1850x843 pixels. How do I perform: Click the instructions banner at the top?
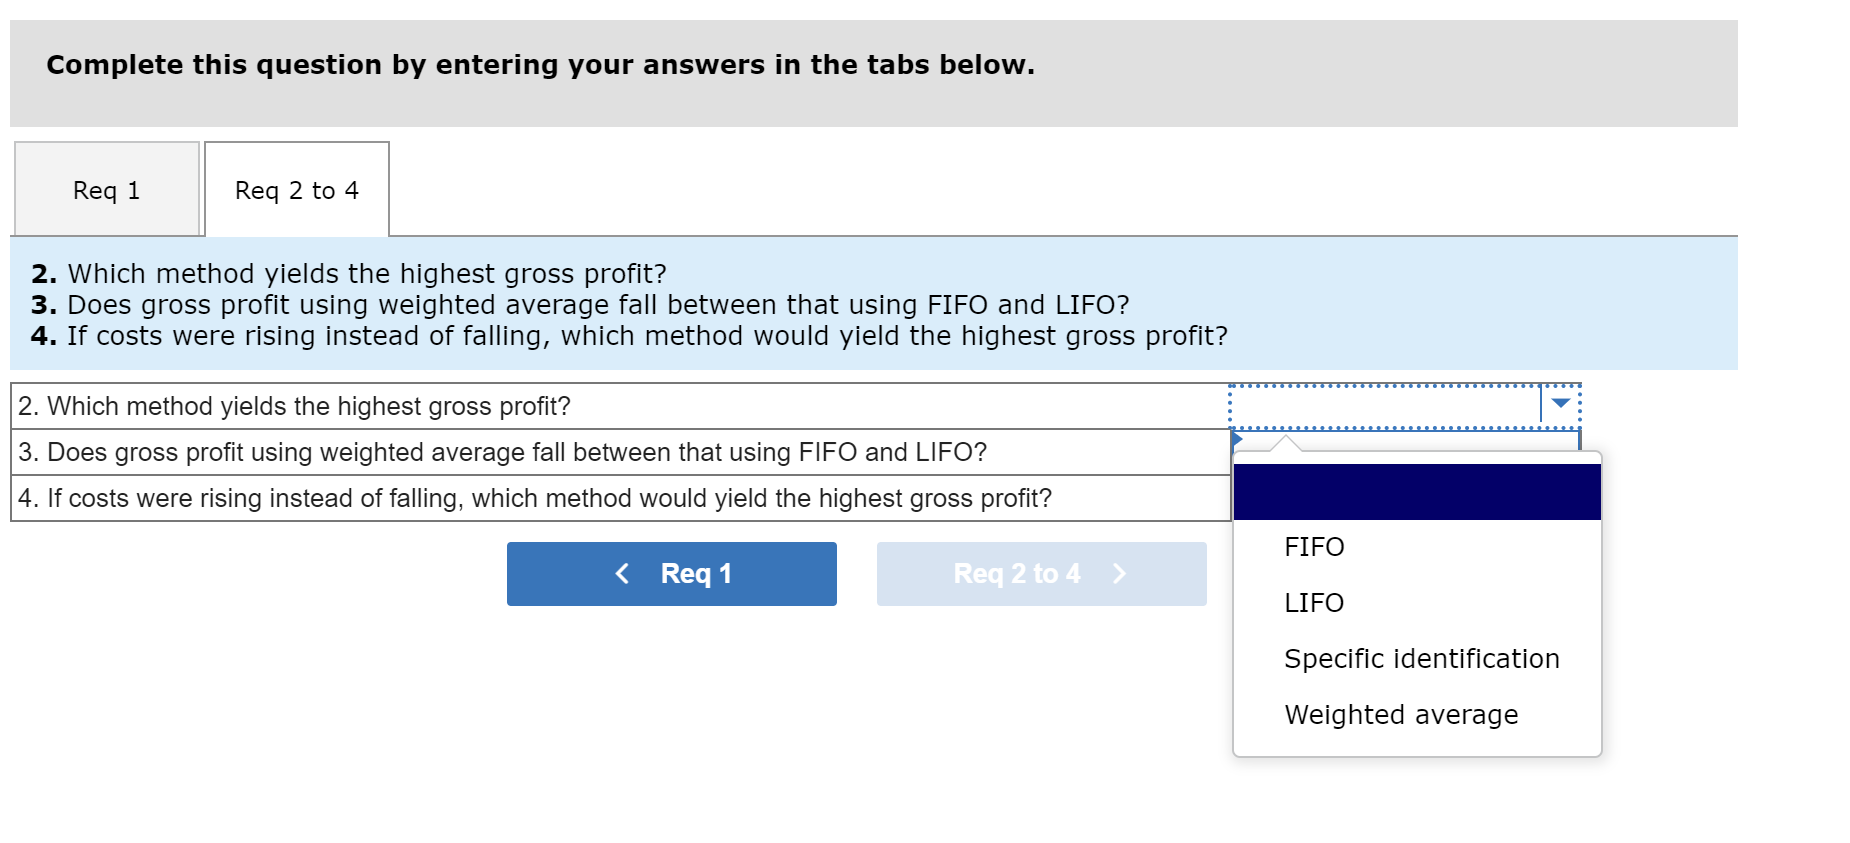(540, 64)
